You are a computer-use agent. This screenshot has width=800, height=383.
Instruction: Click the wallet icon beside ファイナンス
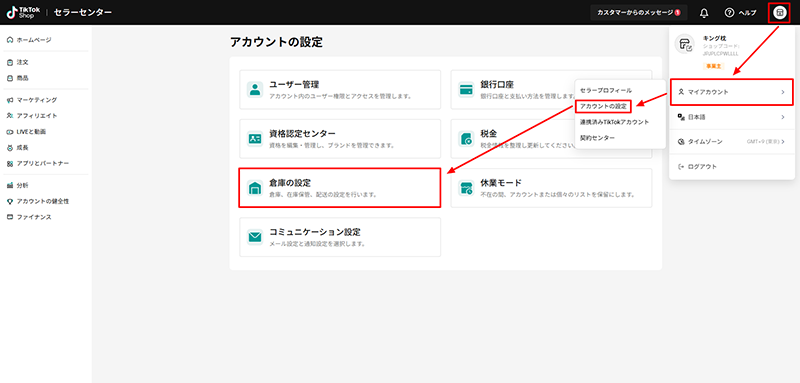(10, 217)
